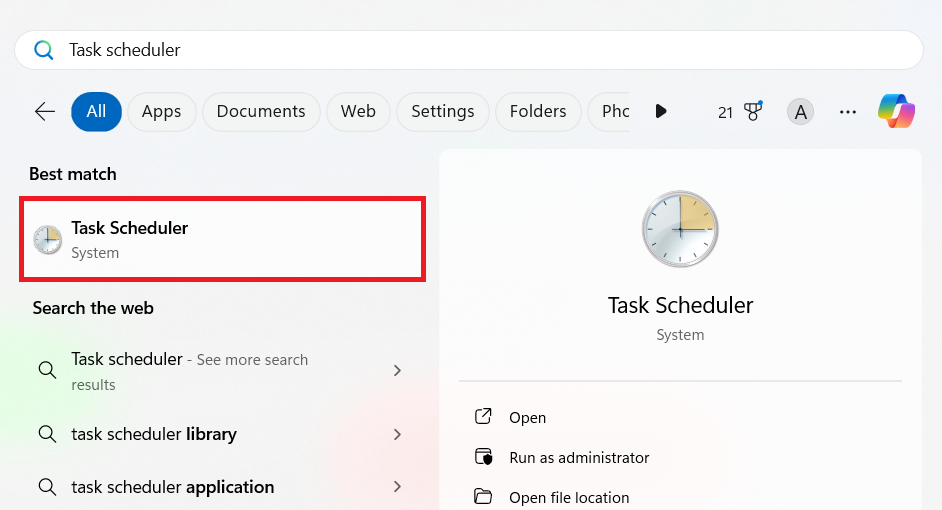Open the Copilot colorful icon

896,111
